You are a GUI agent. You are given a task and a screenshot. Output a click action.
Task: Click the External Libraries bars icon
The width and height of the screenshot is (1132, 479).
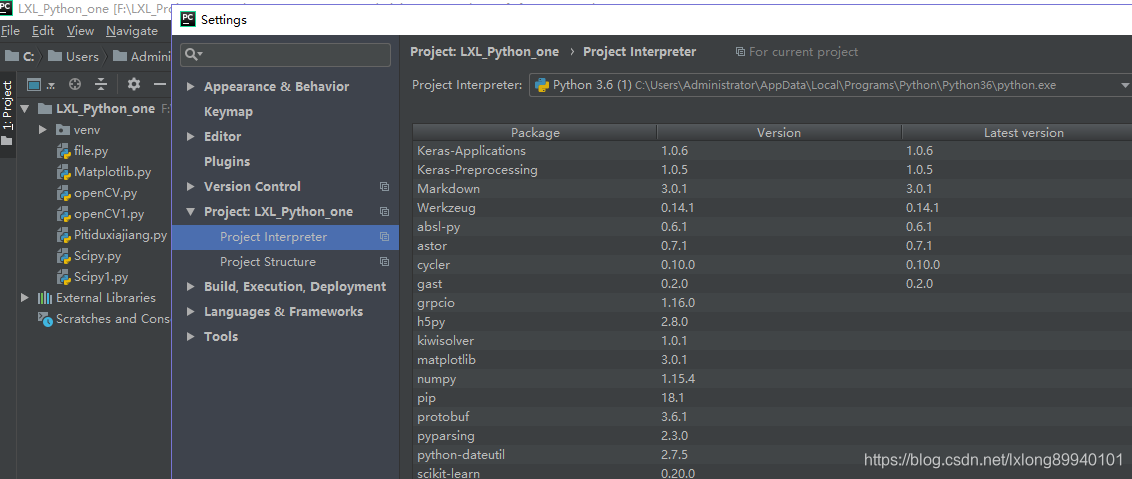(x=45, y=298)
